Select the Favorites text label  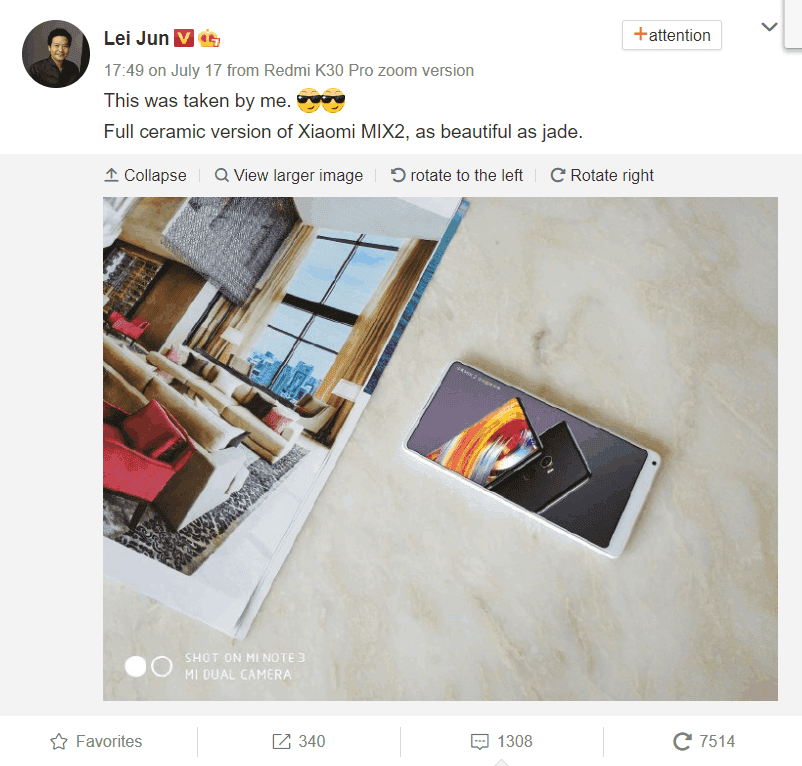[x=109, y=741]
